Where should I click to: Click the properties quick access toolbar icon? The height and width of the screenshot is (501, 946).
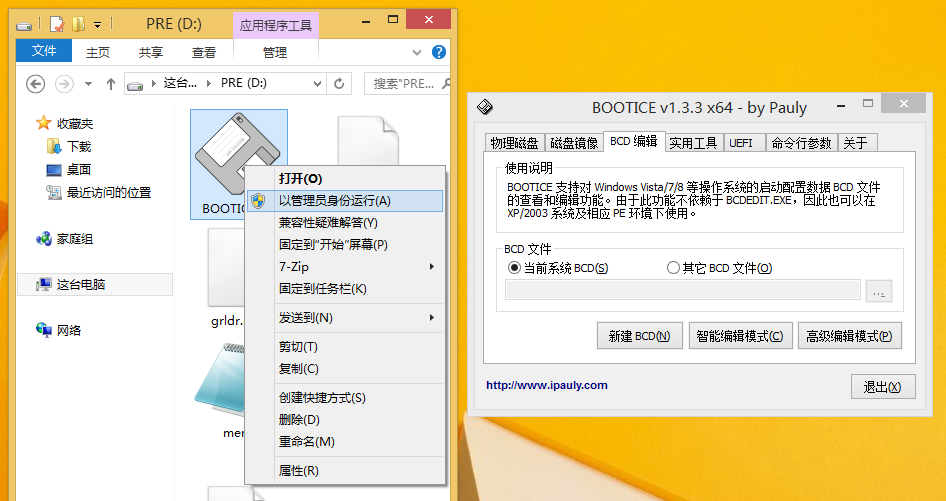click(57, 24)
